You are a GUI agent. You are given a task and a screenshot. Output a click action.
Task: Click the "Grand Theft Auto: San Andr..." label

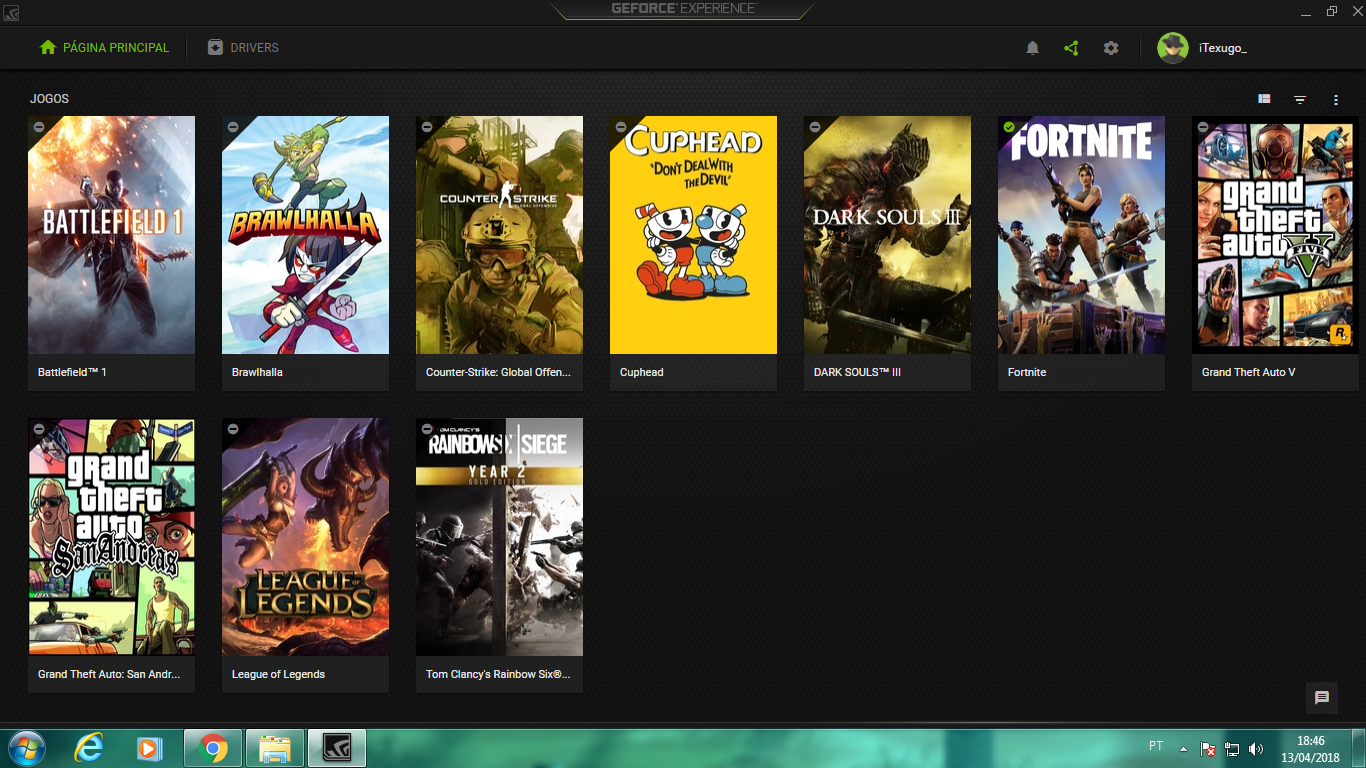tap(109, 674)
